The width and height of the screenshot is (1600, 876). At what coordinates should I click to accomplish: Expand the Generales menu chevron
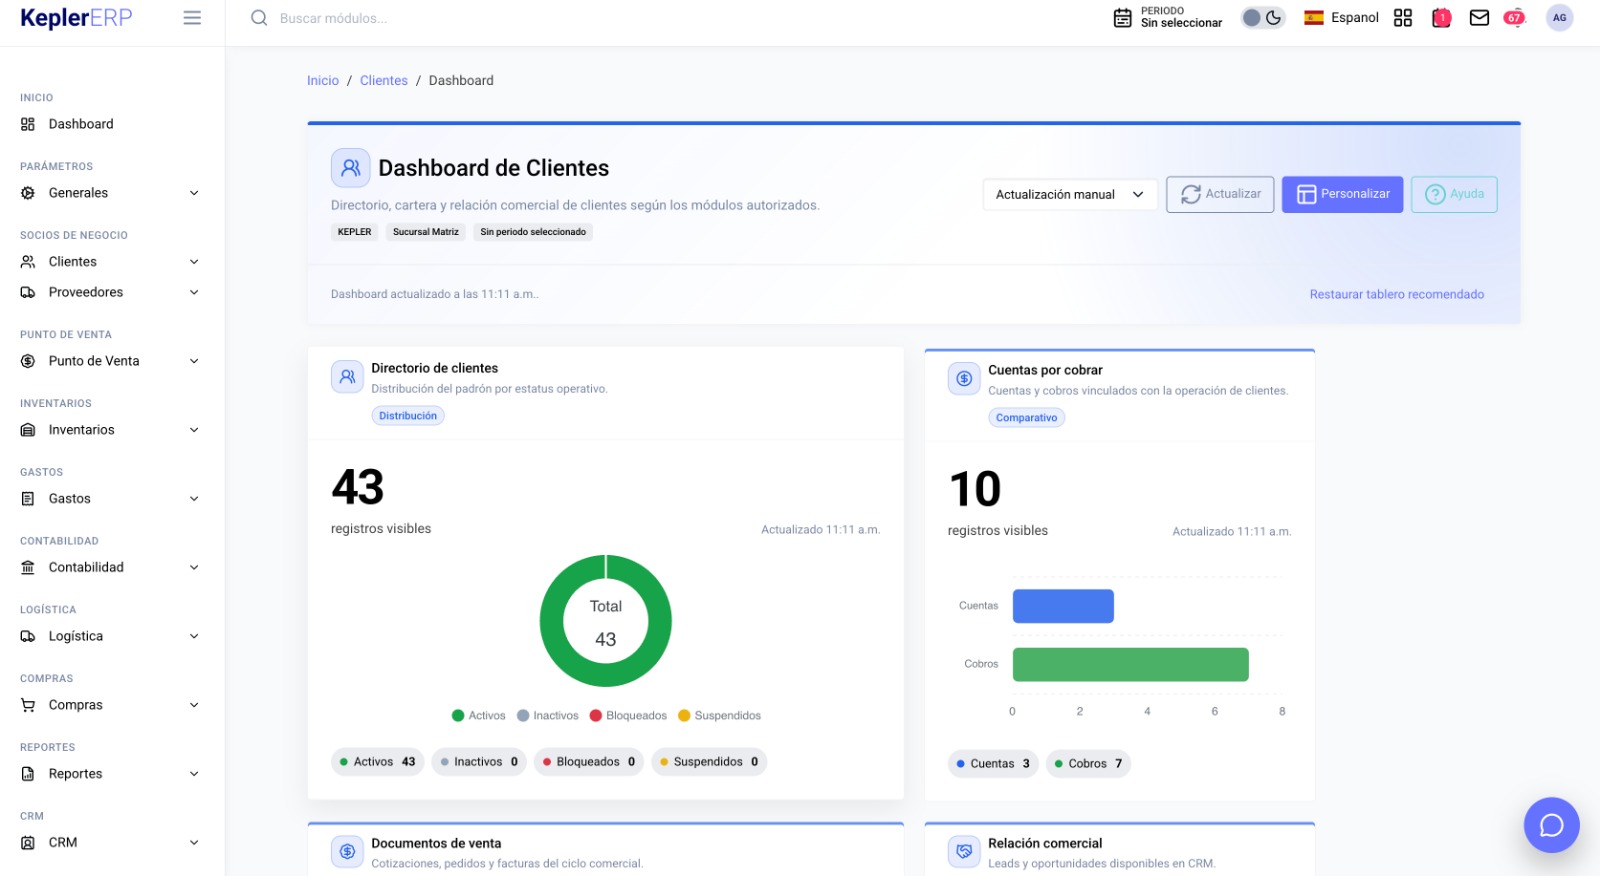pos(194,193)
